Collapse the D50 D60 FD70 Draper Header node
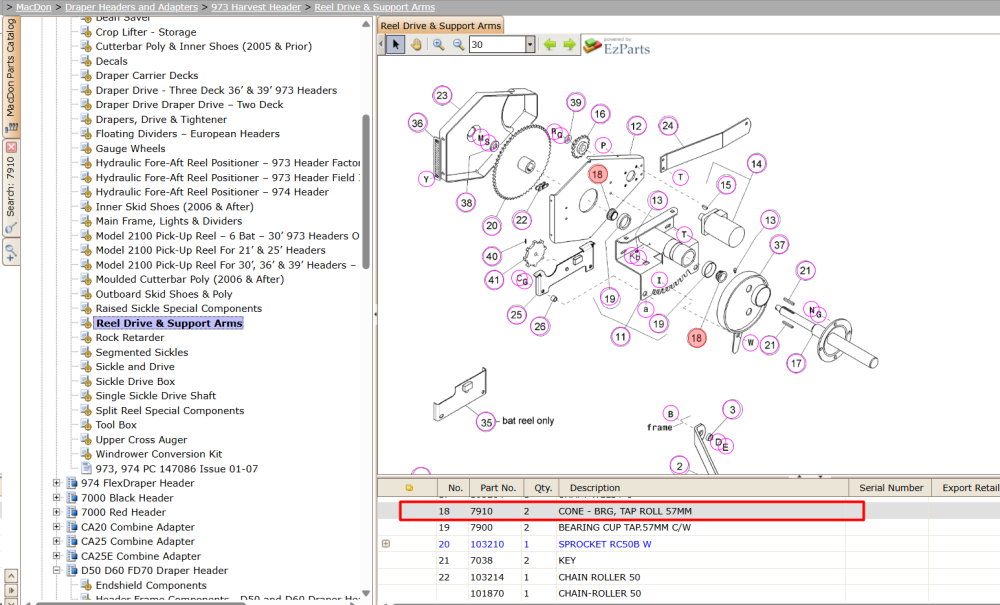1000x605 pixels. pyautogui.click(x=57, y=571)
